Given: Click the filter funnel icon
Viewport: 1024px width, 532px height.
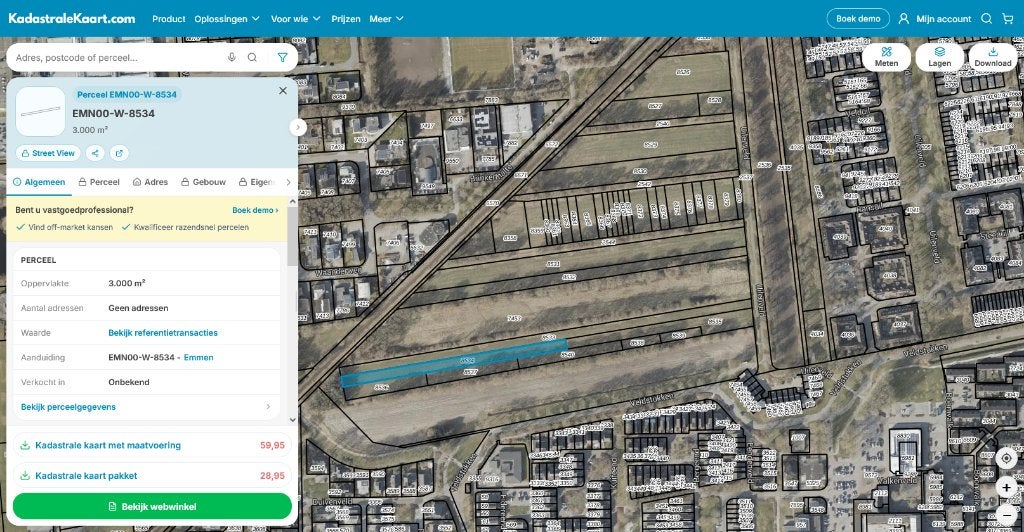Looking at the screenshot, I should pos(282,57).
